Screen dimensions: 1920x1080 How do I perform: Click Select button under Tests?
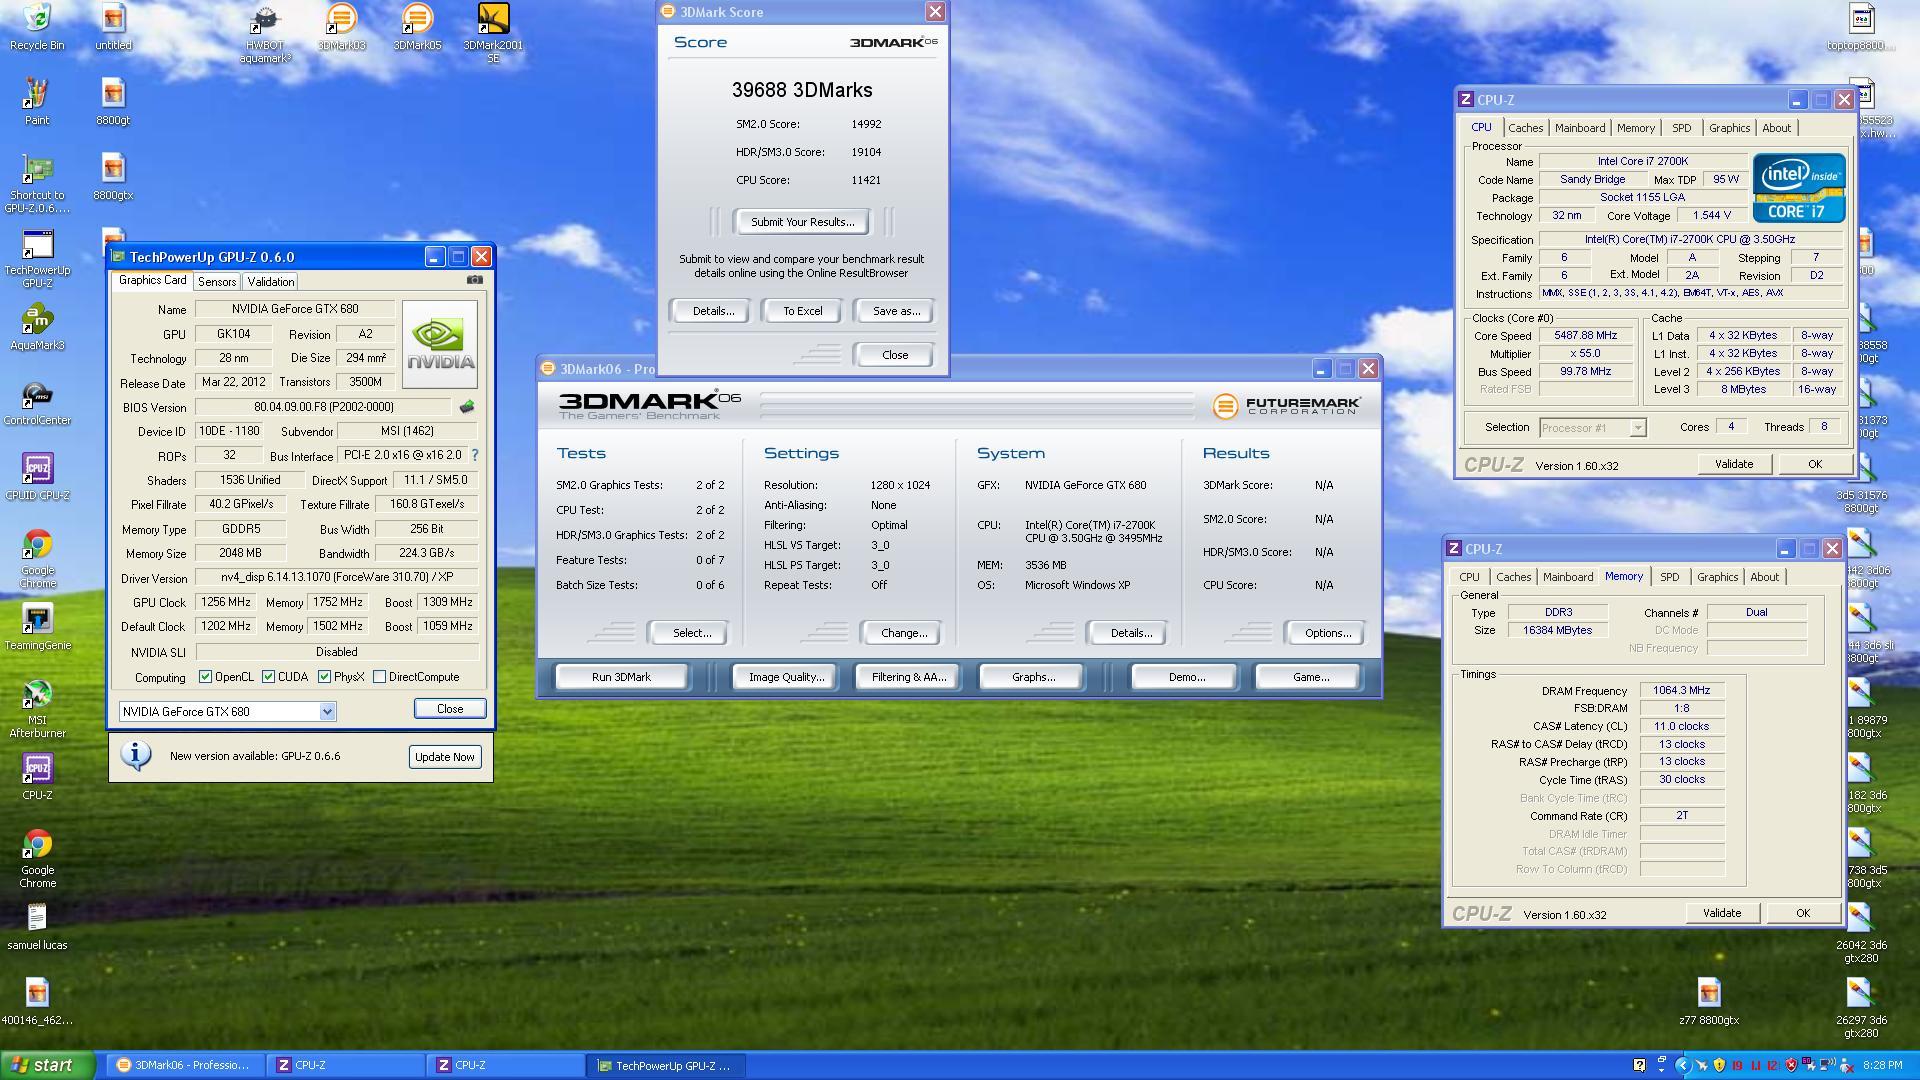[x=691, y=633]
